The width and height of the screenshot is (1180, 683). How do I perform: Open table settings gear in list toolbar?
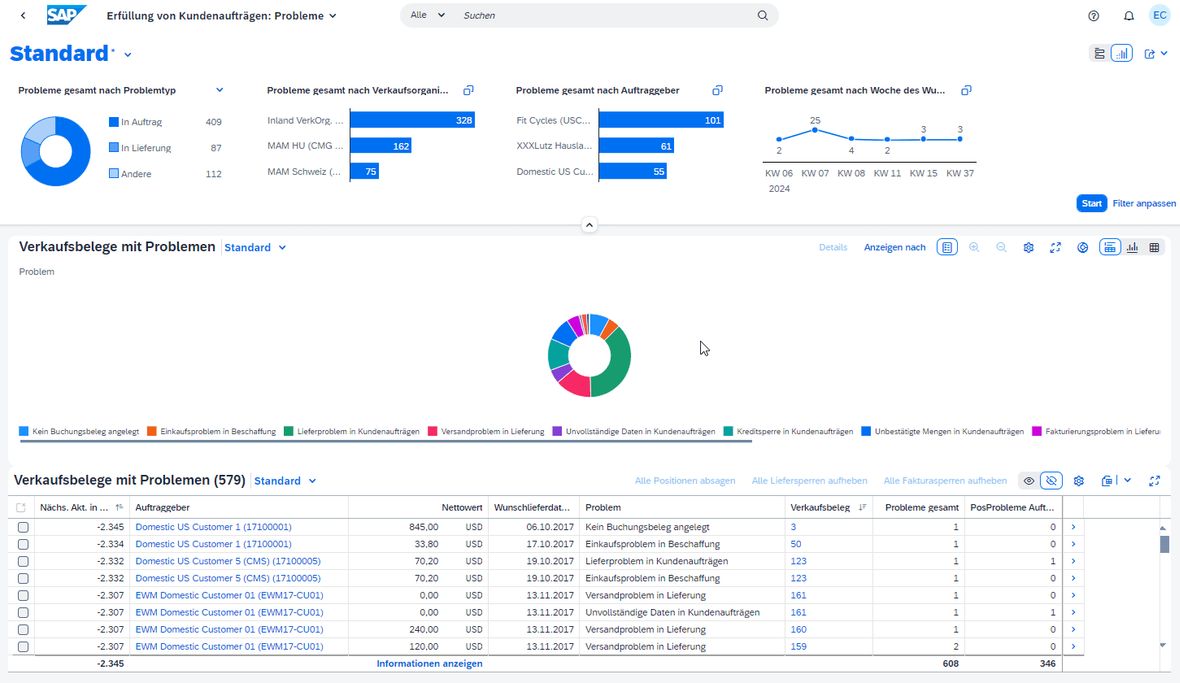(1078, 481)
